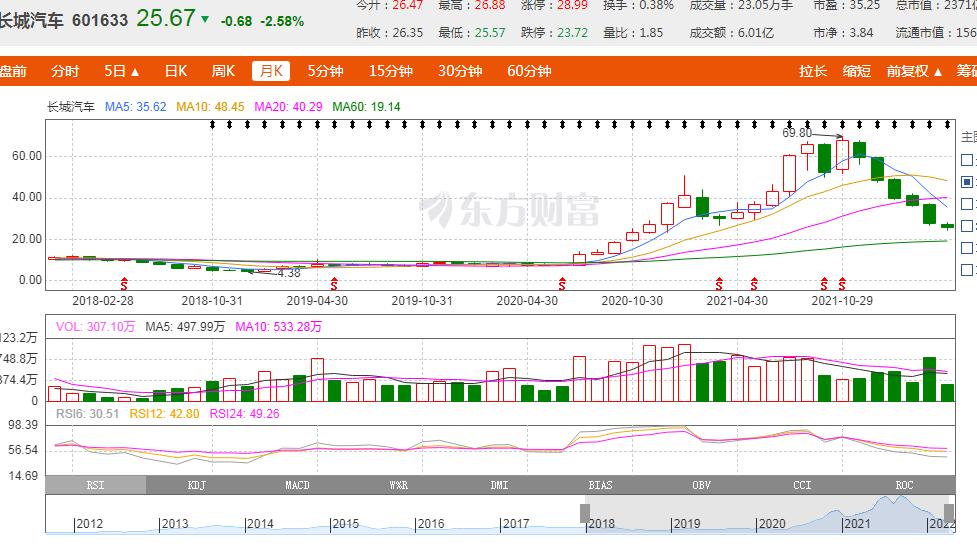Image resolution: width=977 pixels, height=547 pixels.
Task: Click the MA60: 19.14 legend label
Action: (x=366, y=107)
